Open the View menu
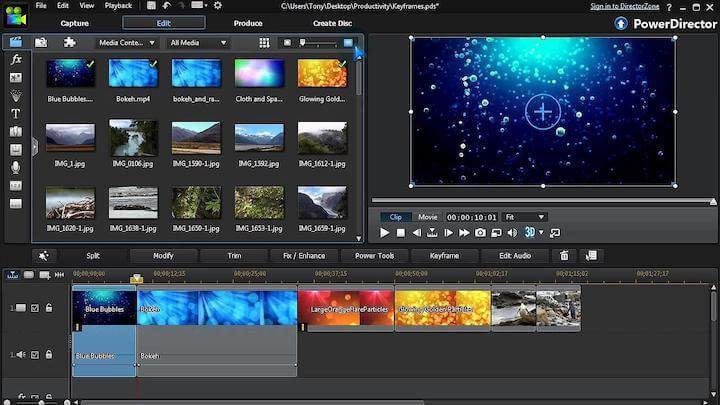 (86, 6)
